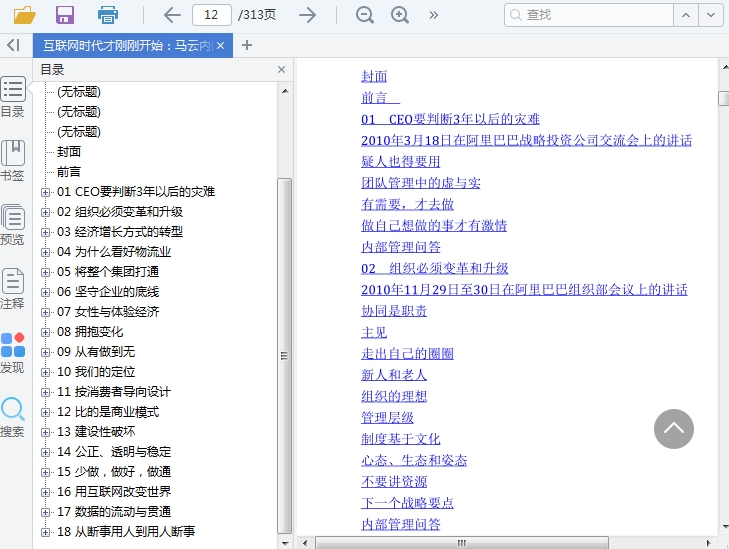This screenshot has width=729, height=549.
Task: Select 前言 in the outline tree
Action: [69, 172]
